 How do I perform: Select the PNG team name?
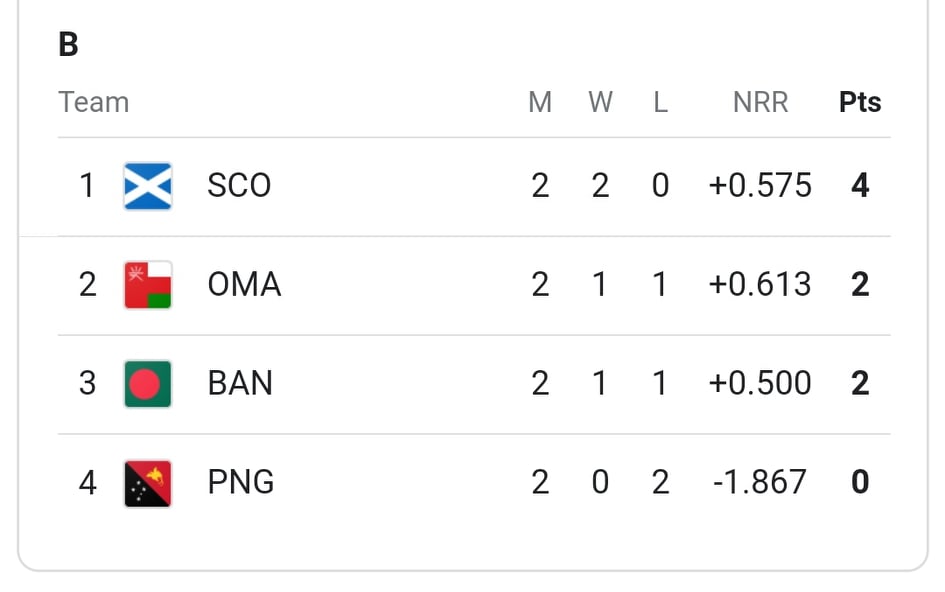pyautogui.click(x=240, y=482)
